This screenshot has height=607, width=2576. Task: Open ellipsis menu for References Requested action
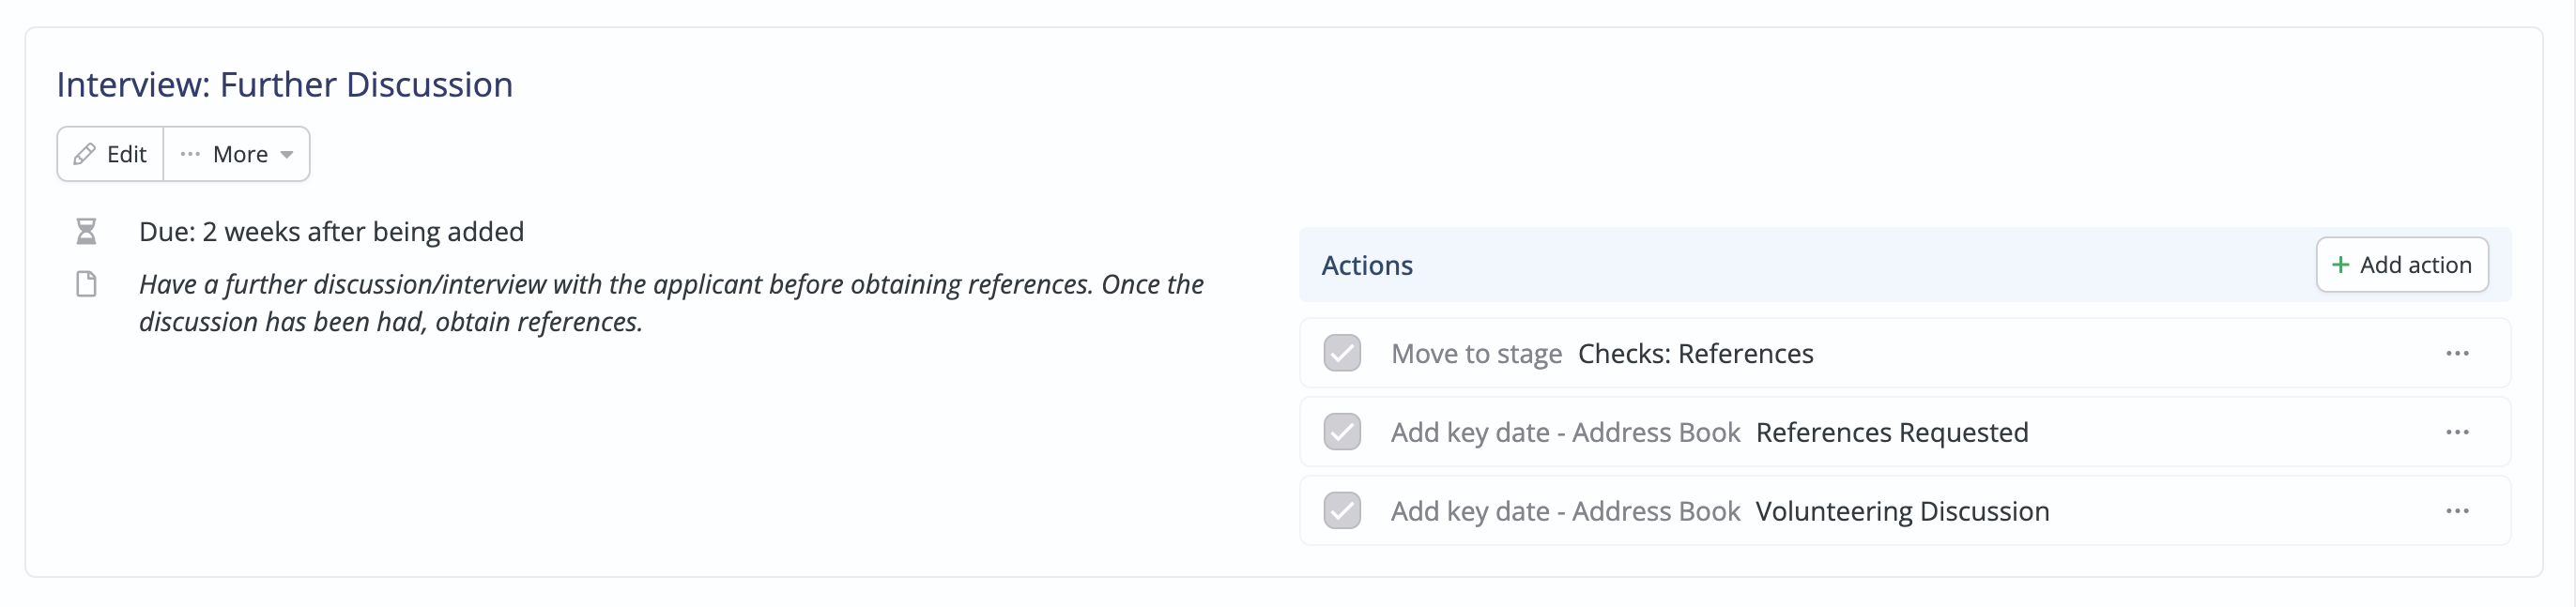[x=2457, y=433]
